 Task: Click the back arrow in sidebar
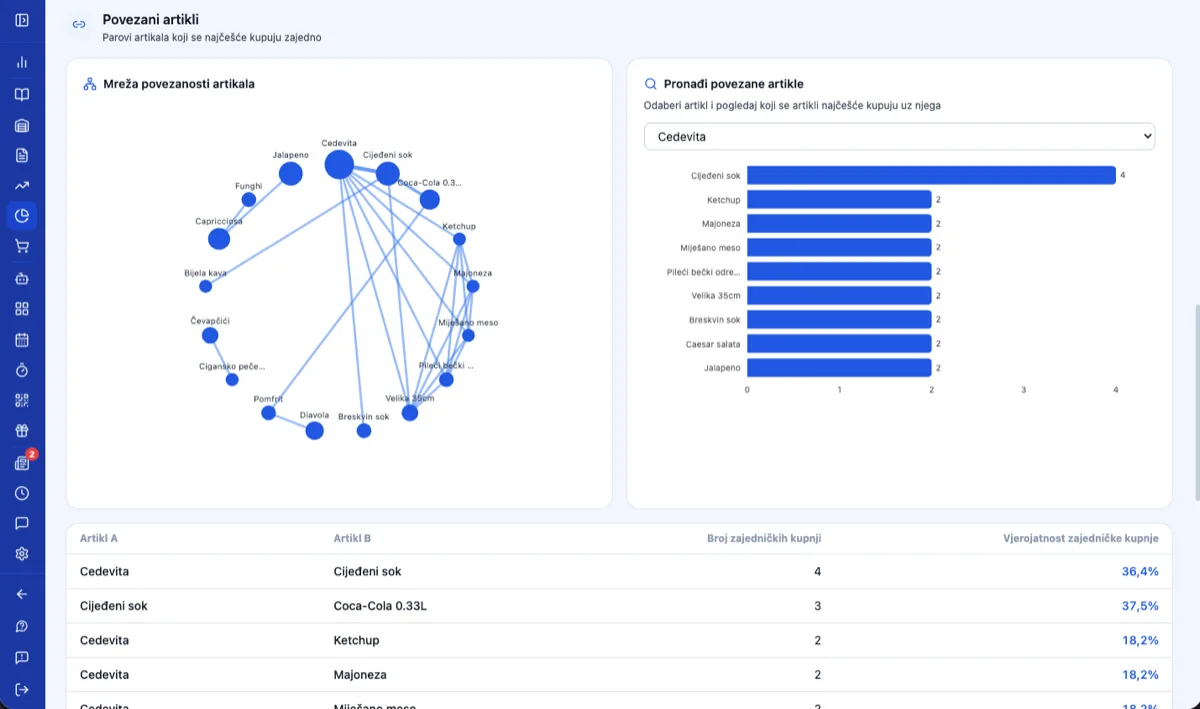[22, 594]
